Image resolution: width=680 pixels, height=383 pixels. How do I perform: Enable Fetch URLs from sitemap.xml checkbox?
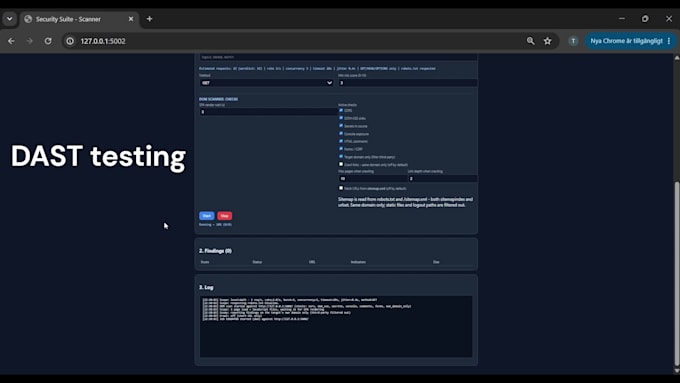click(341, 188)
